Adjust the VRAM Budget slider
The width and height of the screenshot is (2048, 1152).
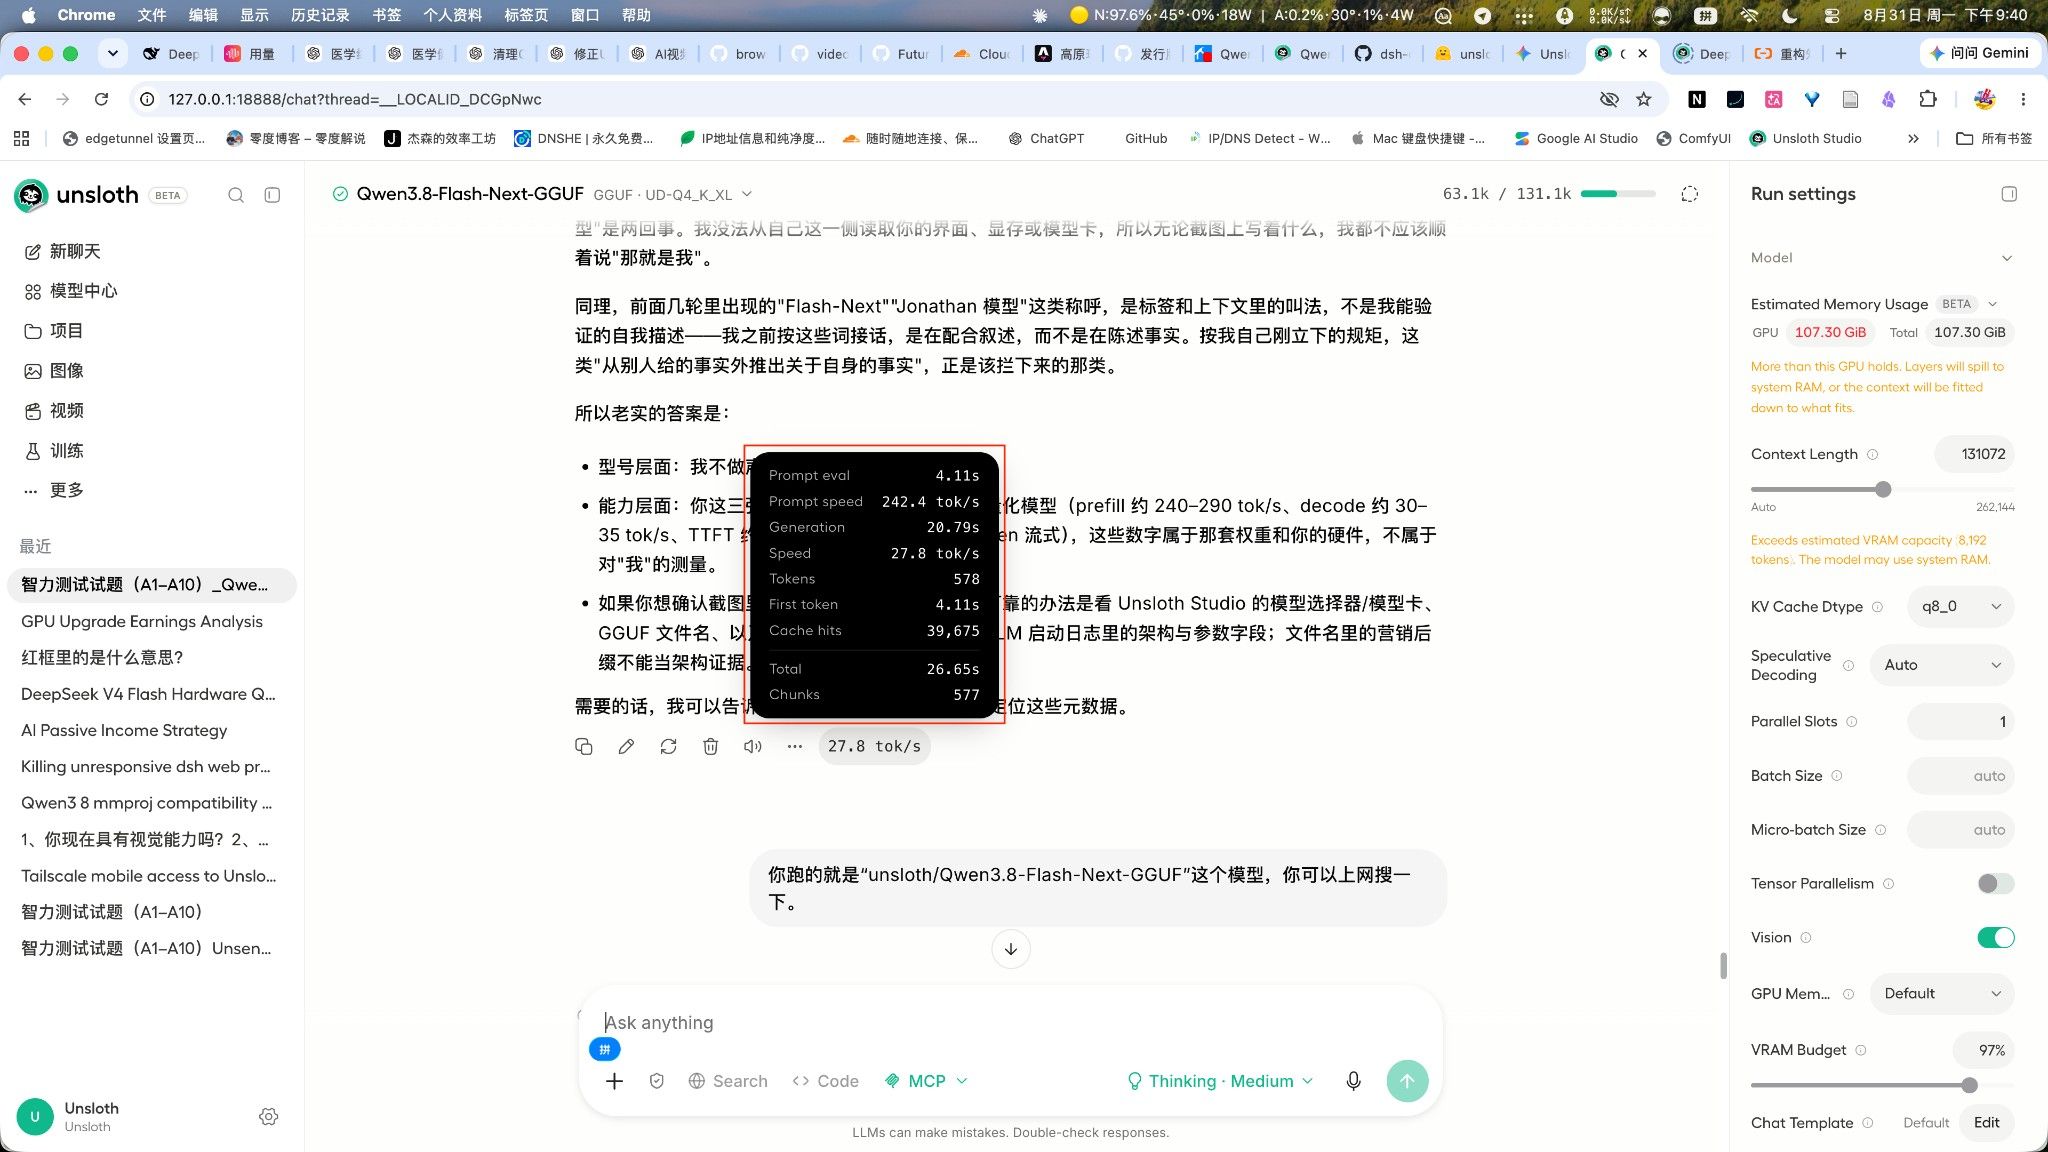(1969, 1085)
